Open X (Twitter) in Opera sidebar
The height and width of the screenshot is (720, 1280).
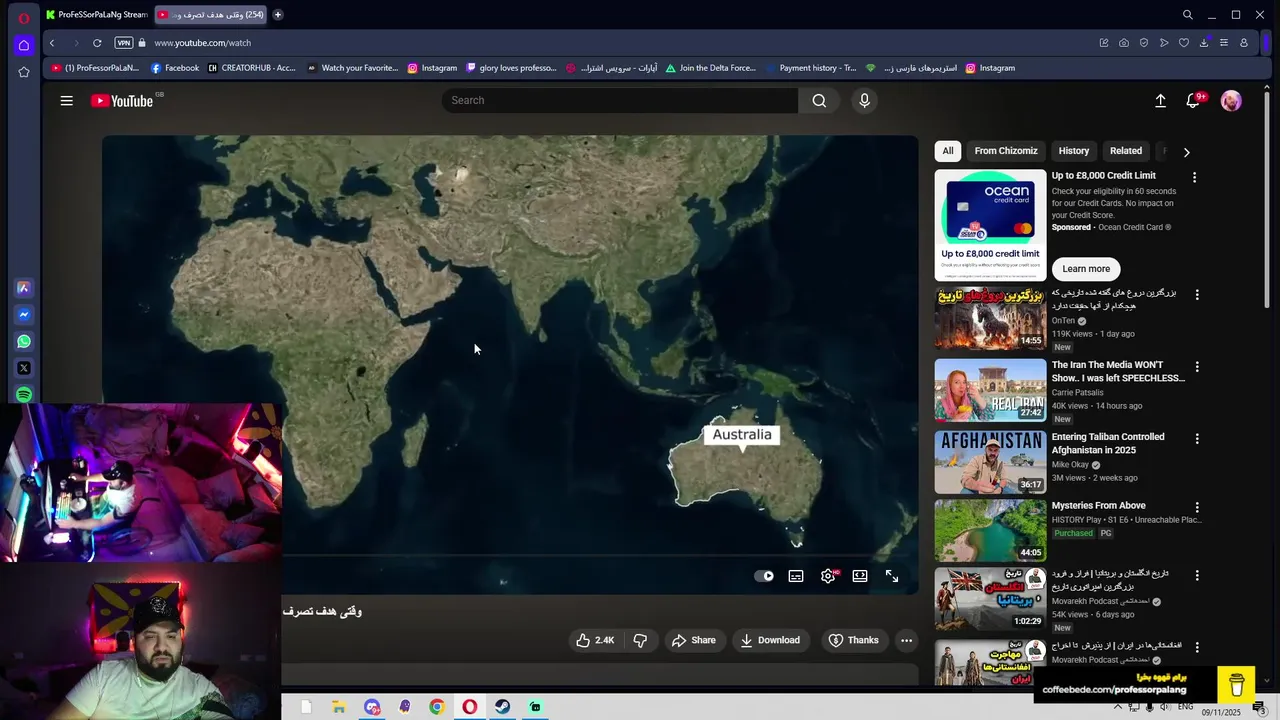[24, 368]
